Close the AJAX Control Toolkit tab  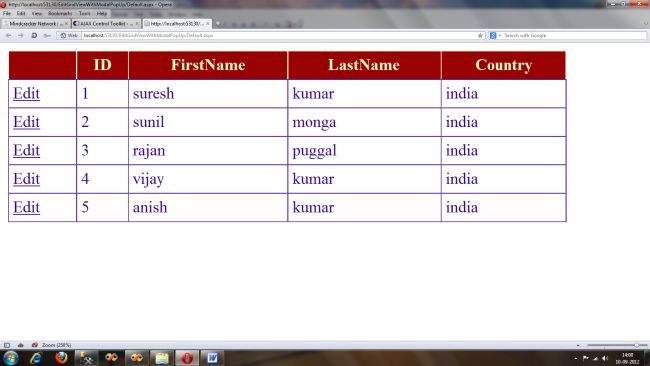point(137,24)
